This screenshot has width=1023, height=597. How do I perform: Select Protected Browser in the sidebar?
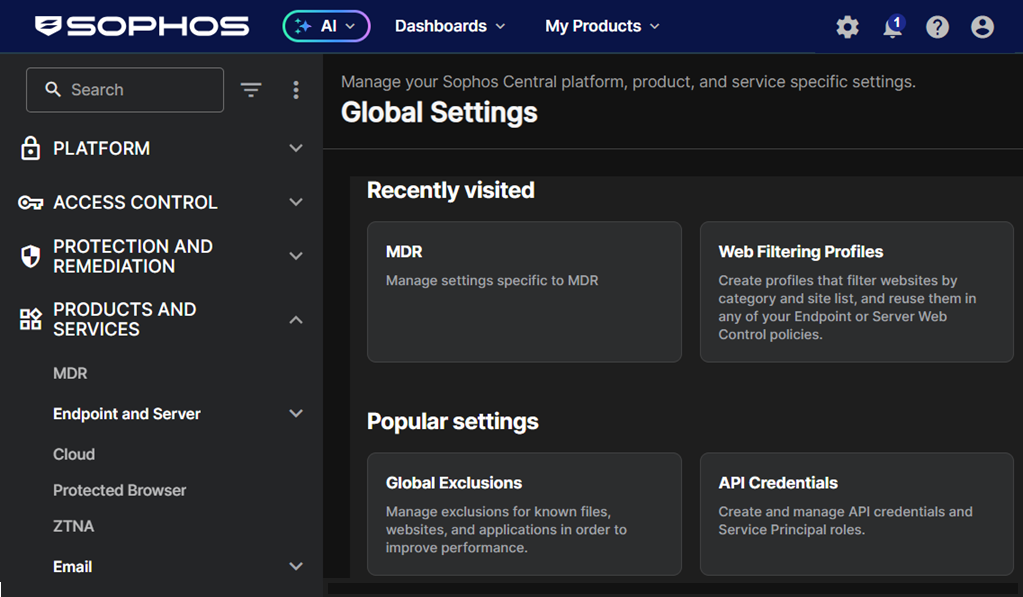[119, 490]
